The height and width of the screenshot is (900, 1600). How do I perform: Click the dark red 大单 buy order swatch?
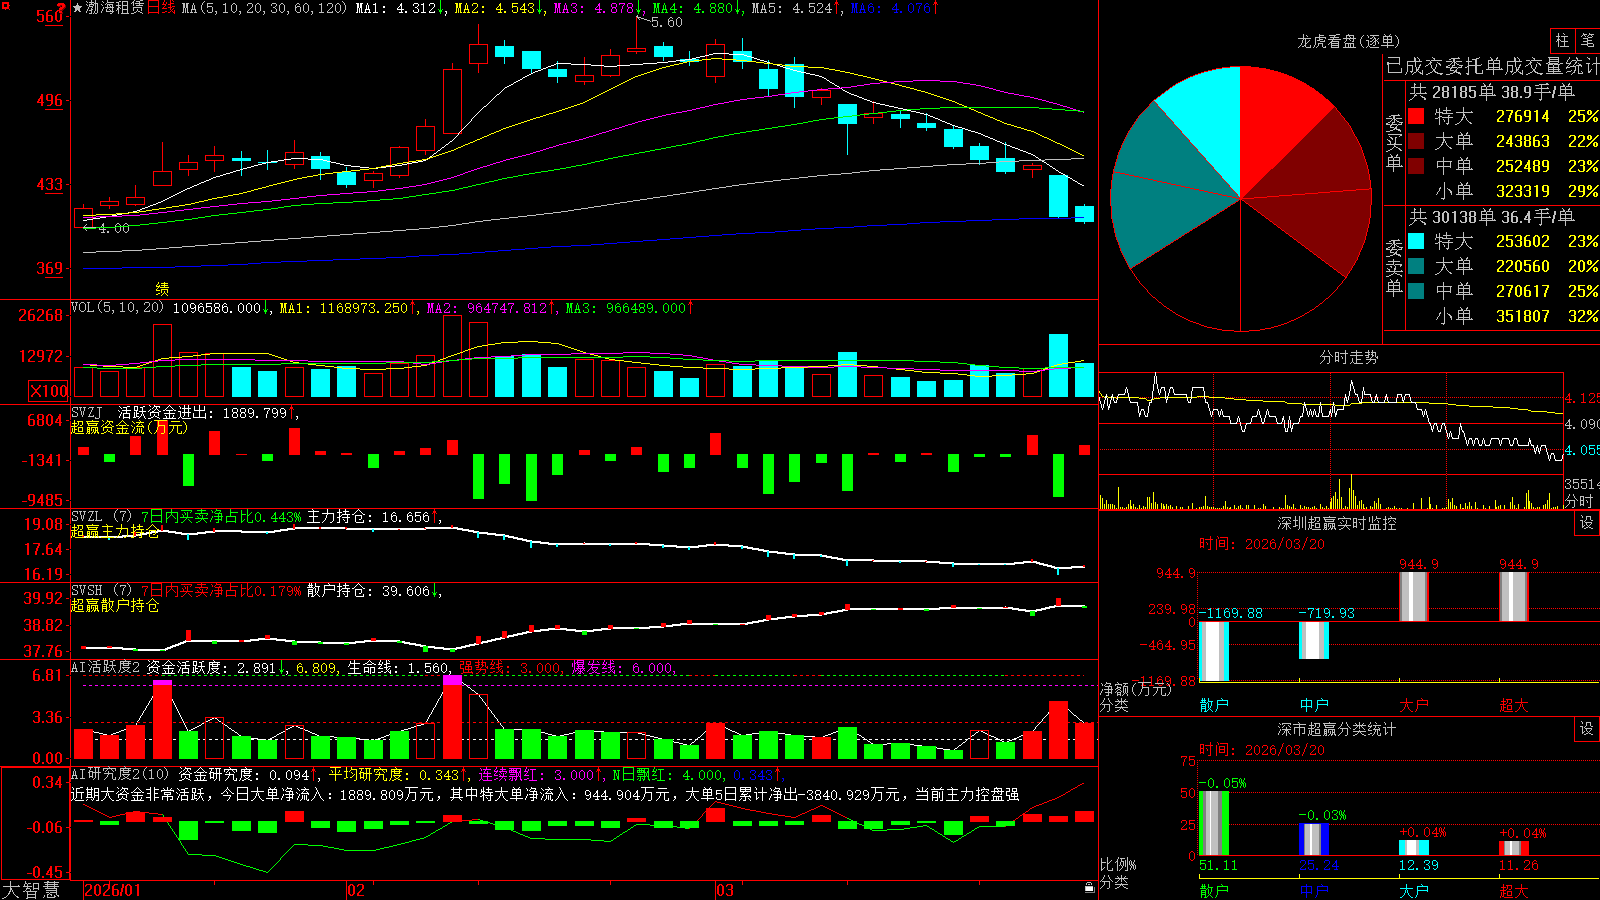point(1416,141)
